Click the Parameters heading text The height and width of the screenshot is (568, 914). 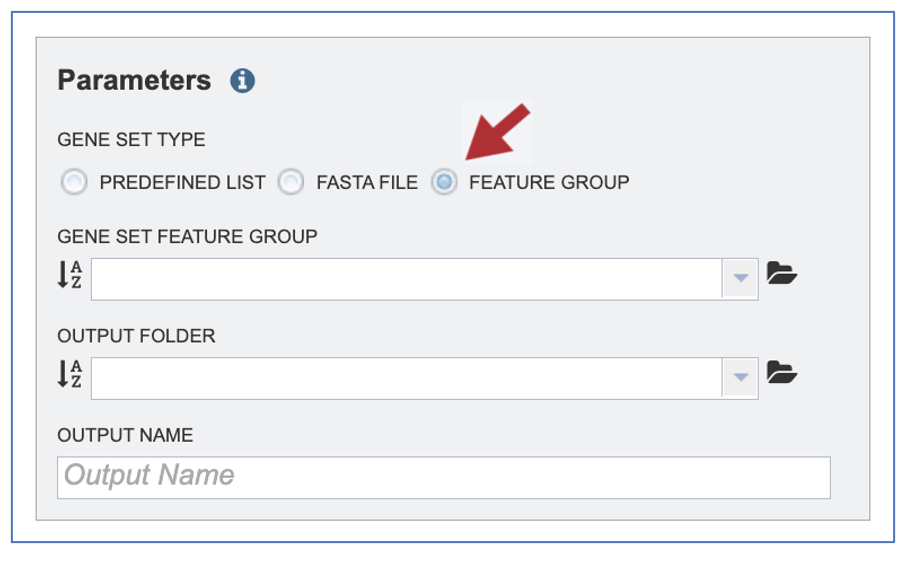click(x=134, y=80)
